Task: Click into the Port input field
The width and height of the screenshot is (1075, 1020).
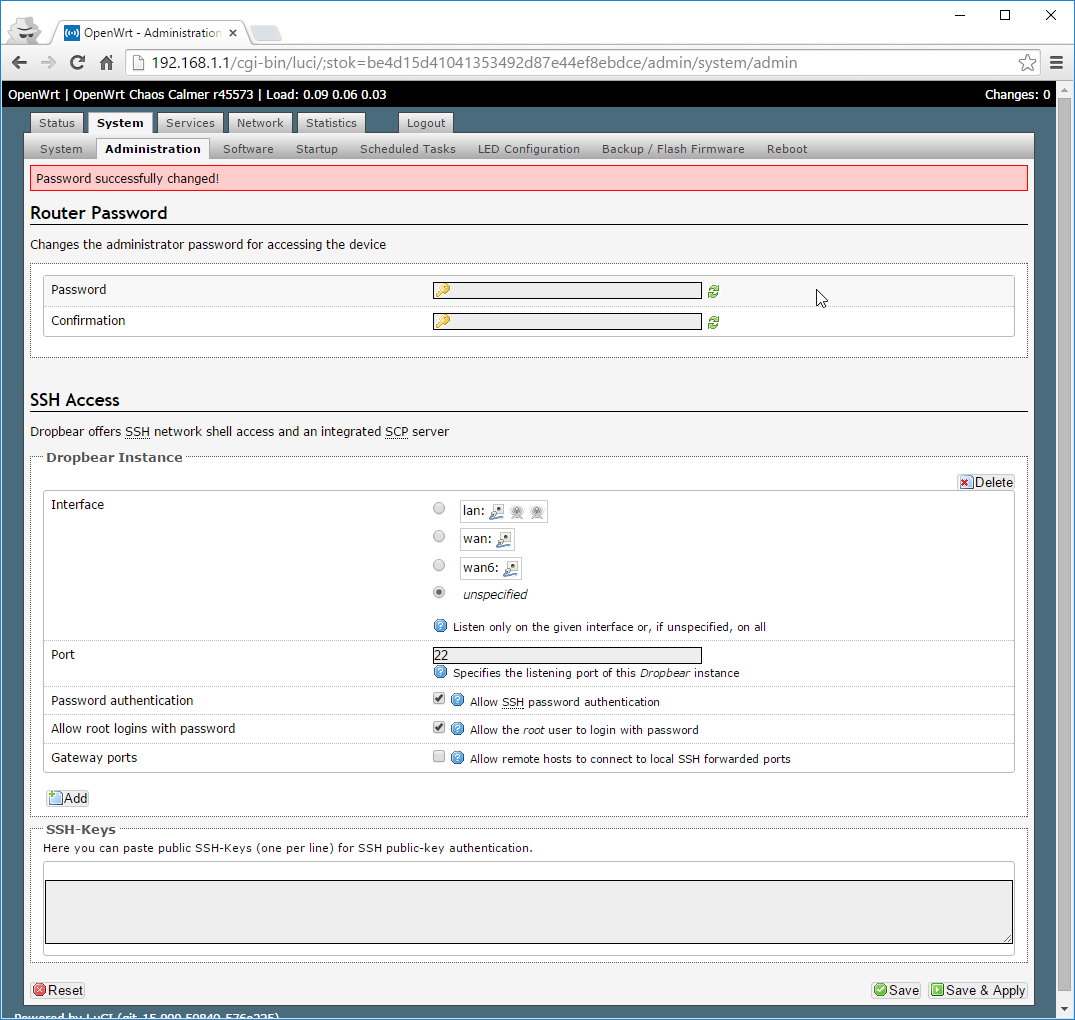Action: coord(567,655)
